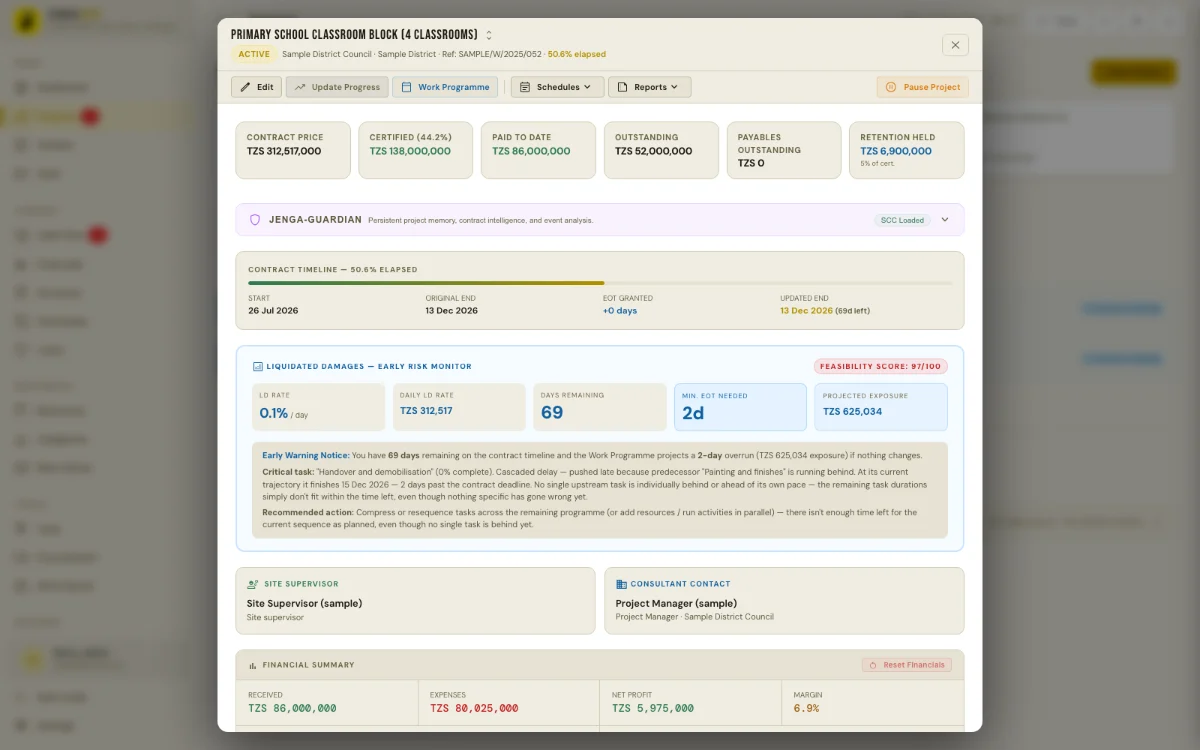The height and width of the screenshot is (750, 1200).
Task: Click the Days Remaining 69 card
Action: [599, 407]
